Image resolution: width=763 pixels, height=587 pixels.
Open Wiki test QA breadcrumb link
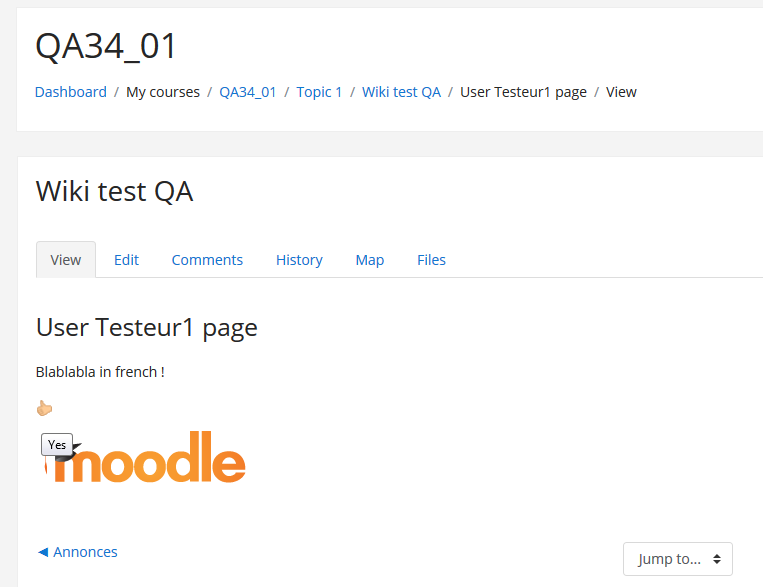coord(401,92)
